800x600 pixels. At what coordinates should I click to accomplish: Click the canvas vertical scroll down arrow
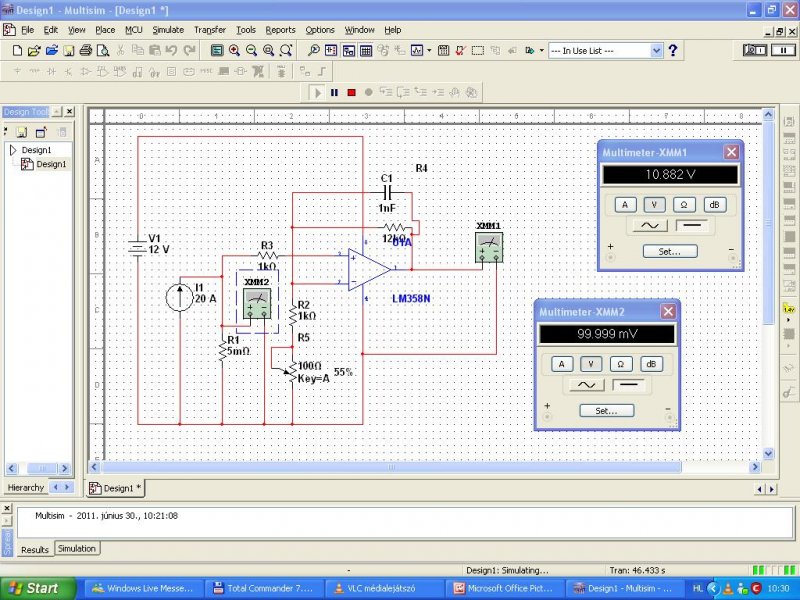pos(768,453)
